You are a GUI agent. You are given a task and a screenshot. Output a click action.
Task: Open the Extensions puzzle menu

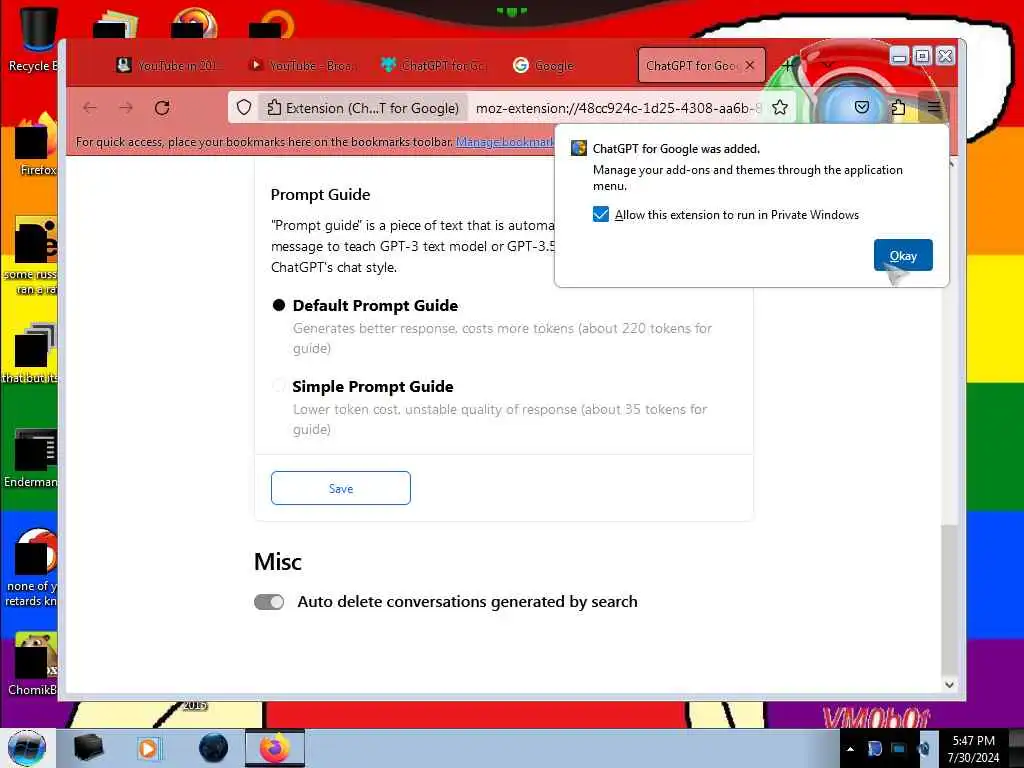tap(899, 107)
